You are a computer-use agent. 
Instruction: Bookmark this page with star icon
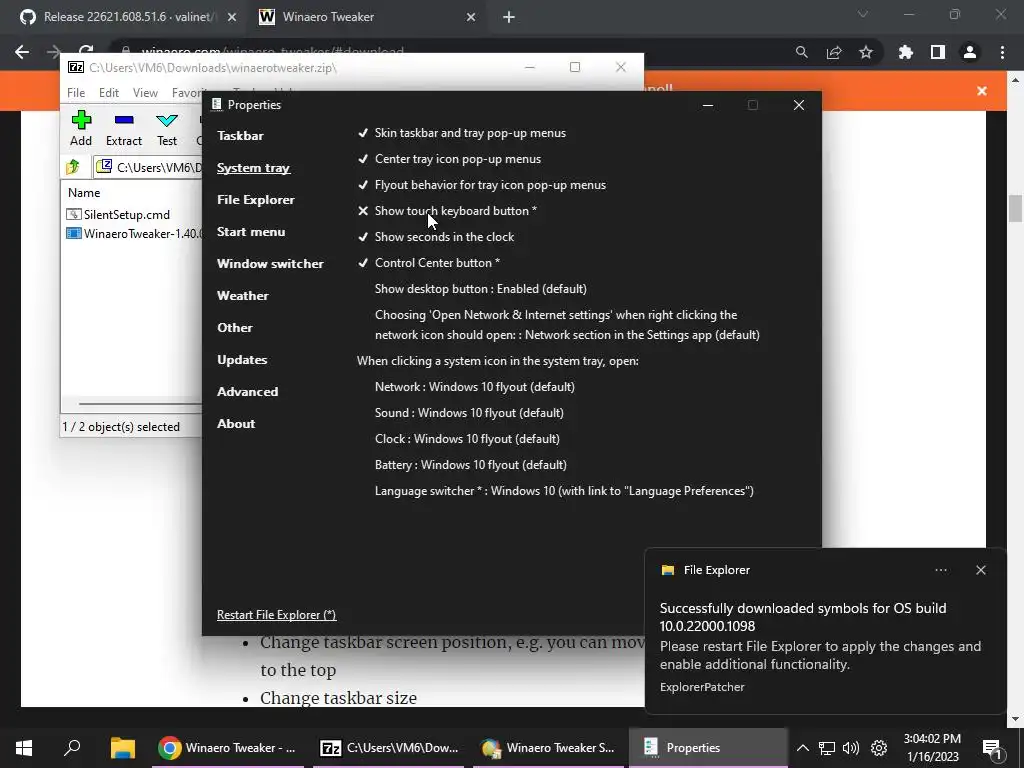[866, 52]
